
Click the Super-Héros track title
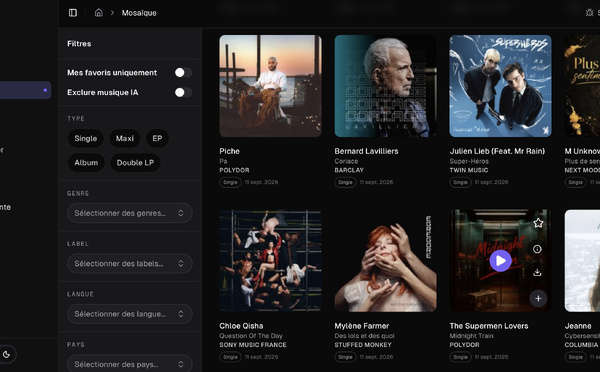[x=469, y=161]
